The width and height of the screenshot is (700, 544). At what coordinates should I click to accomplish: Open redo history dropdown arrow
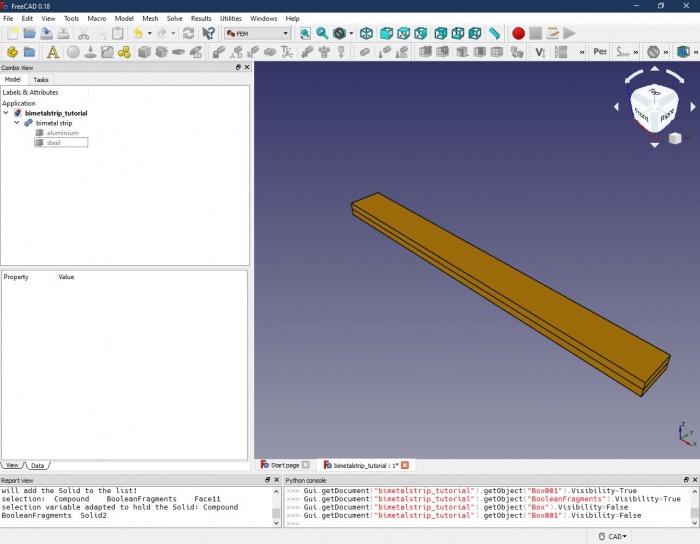173,33
